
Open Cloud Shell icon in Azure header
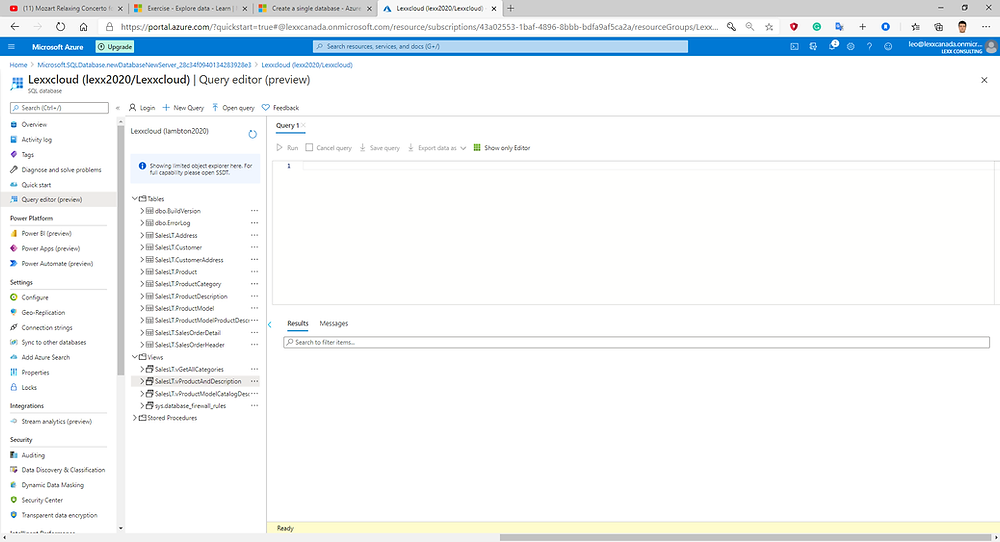click(x=794, y=47)
